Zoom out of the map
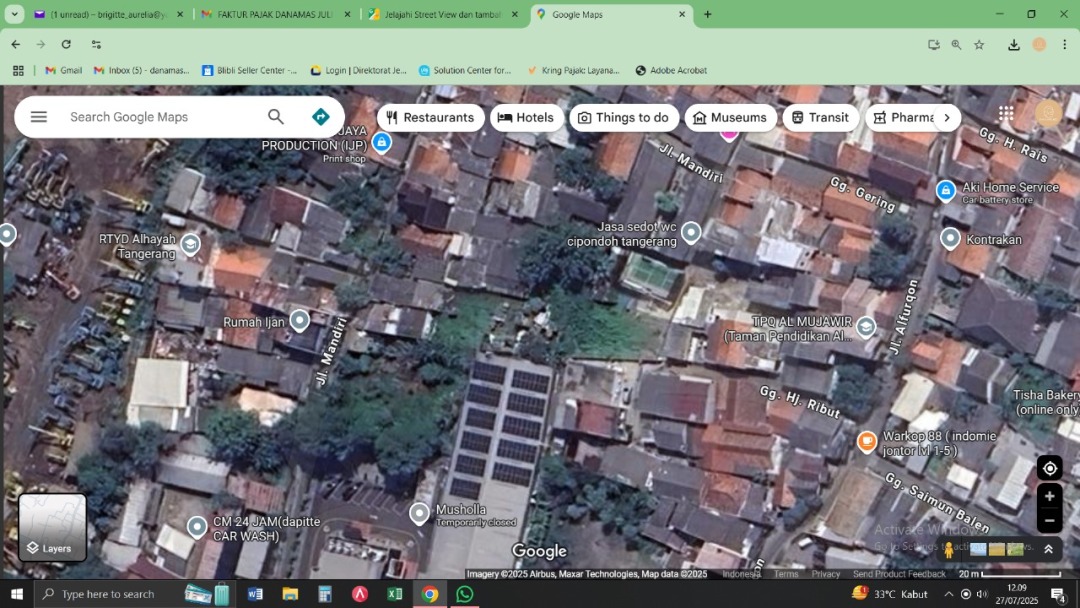1080x608 pixels. pos(1049,521)
